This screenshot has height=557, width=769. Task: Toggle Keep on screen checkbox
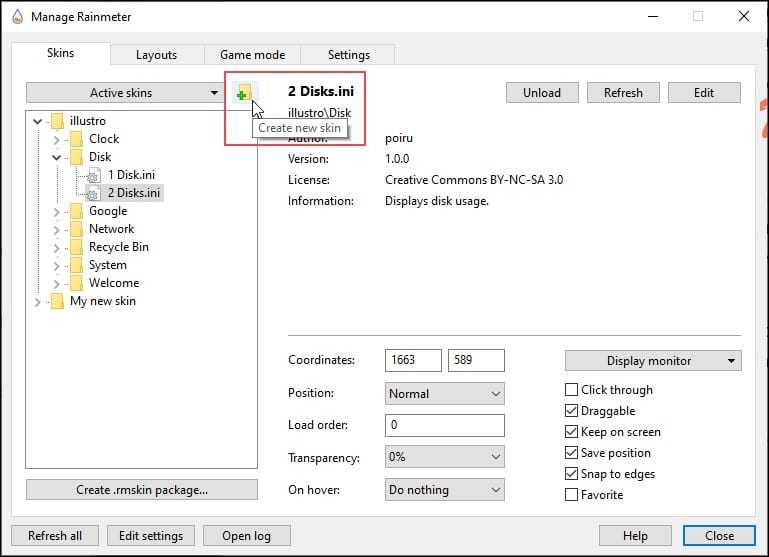(x=571, y=432)
